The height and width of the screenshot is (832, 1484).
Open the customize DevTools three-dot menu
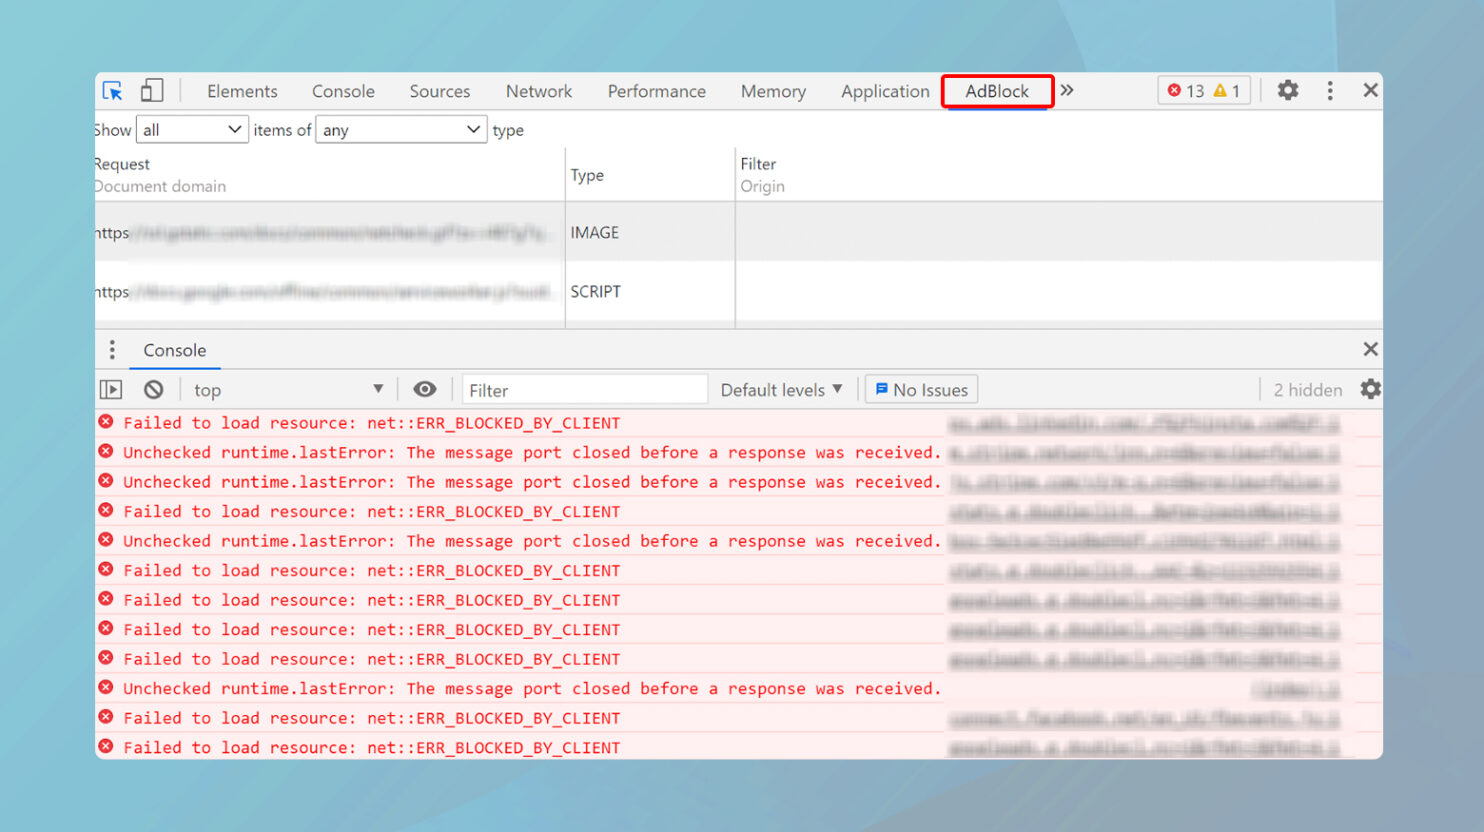(x=1330, y=90)
